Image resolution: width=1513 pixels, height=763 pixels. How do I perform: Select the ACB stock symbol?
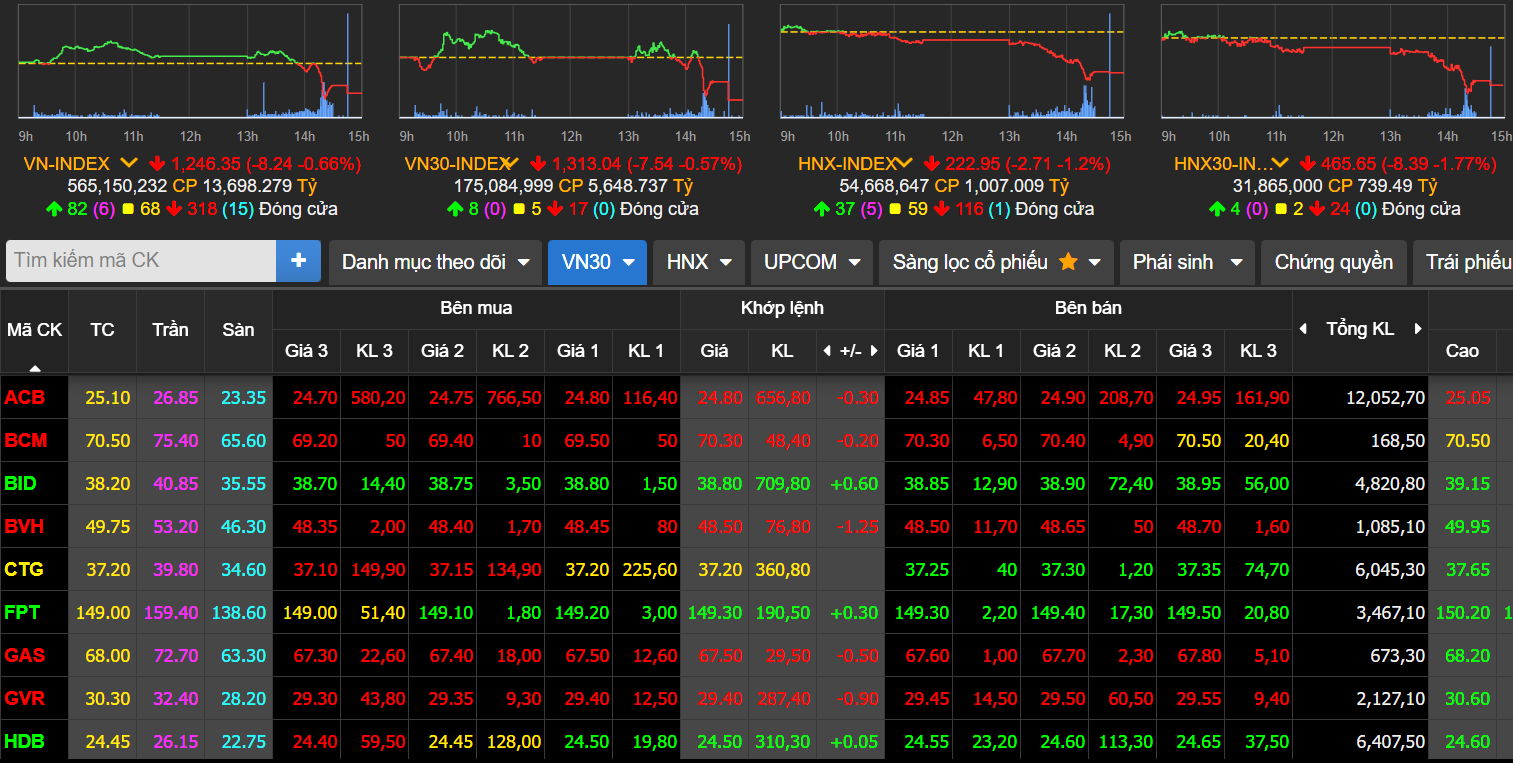coord(25,398)
